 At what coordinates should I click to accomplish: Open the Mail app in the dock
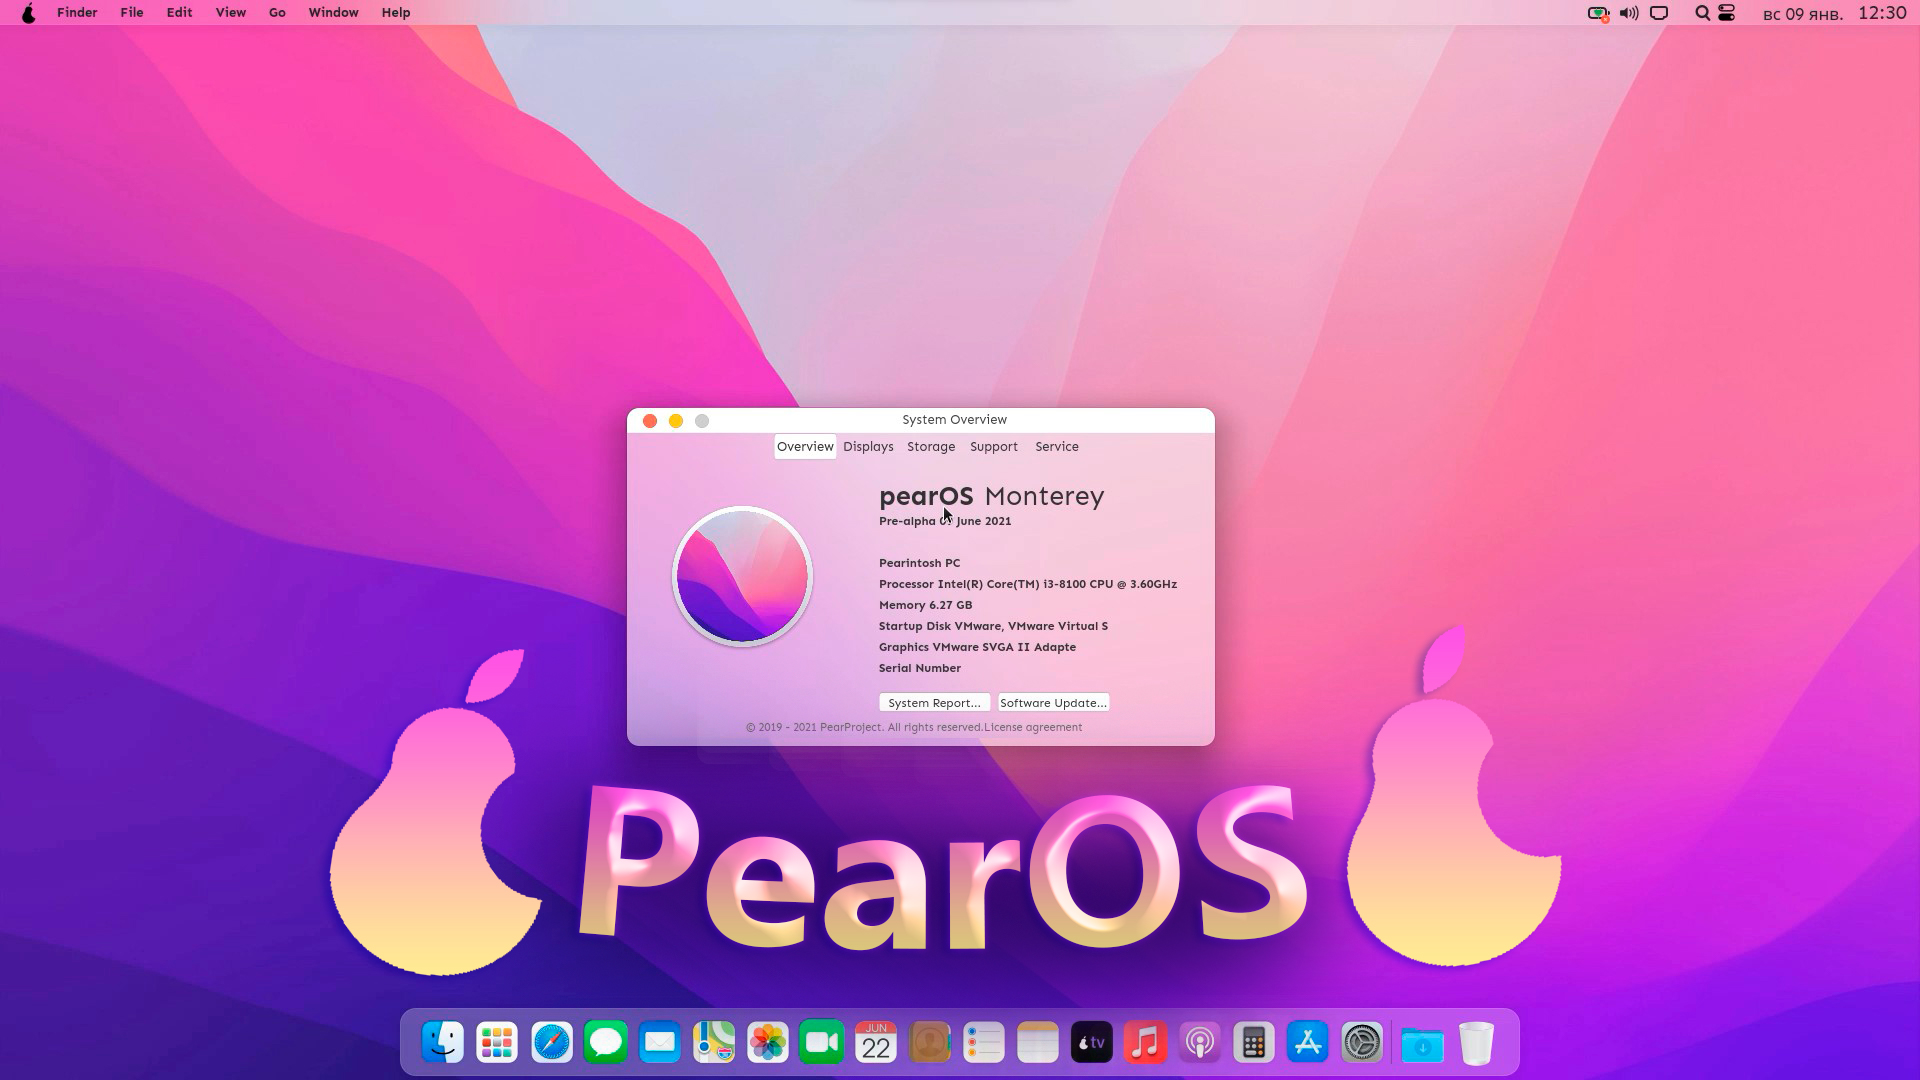click(659, 1043)
